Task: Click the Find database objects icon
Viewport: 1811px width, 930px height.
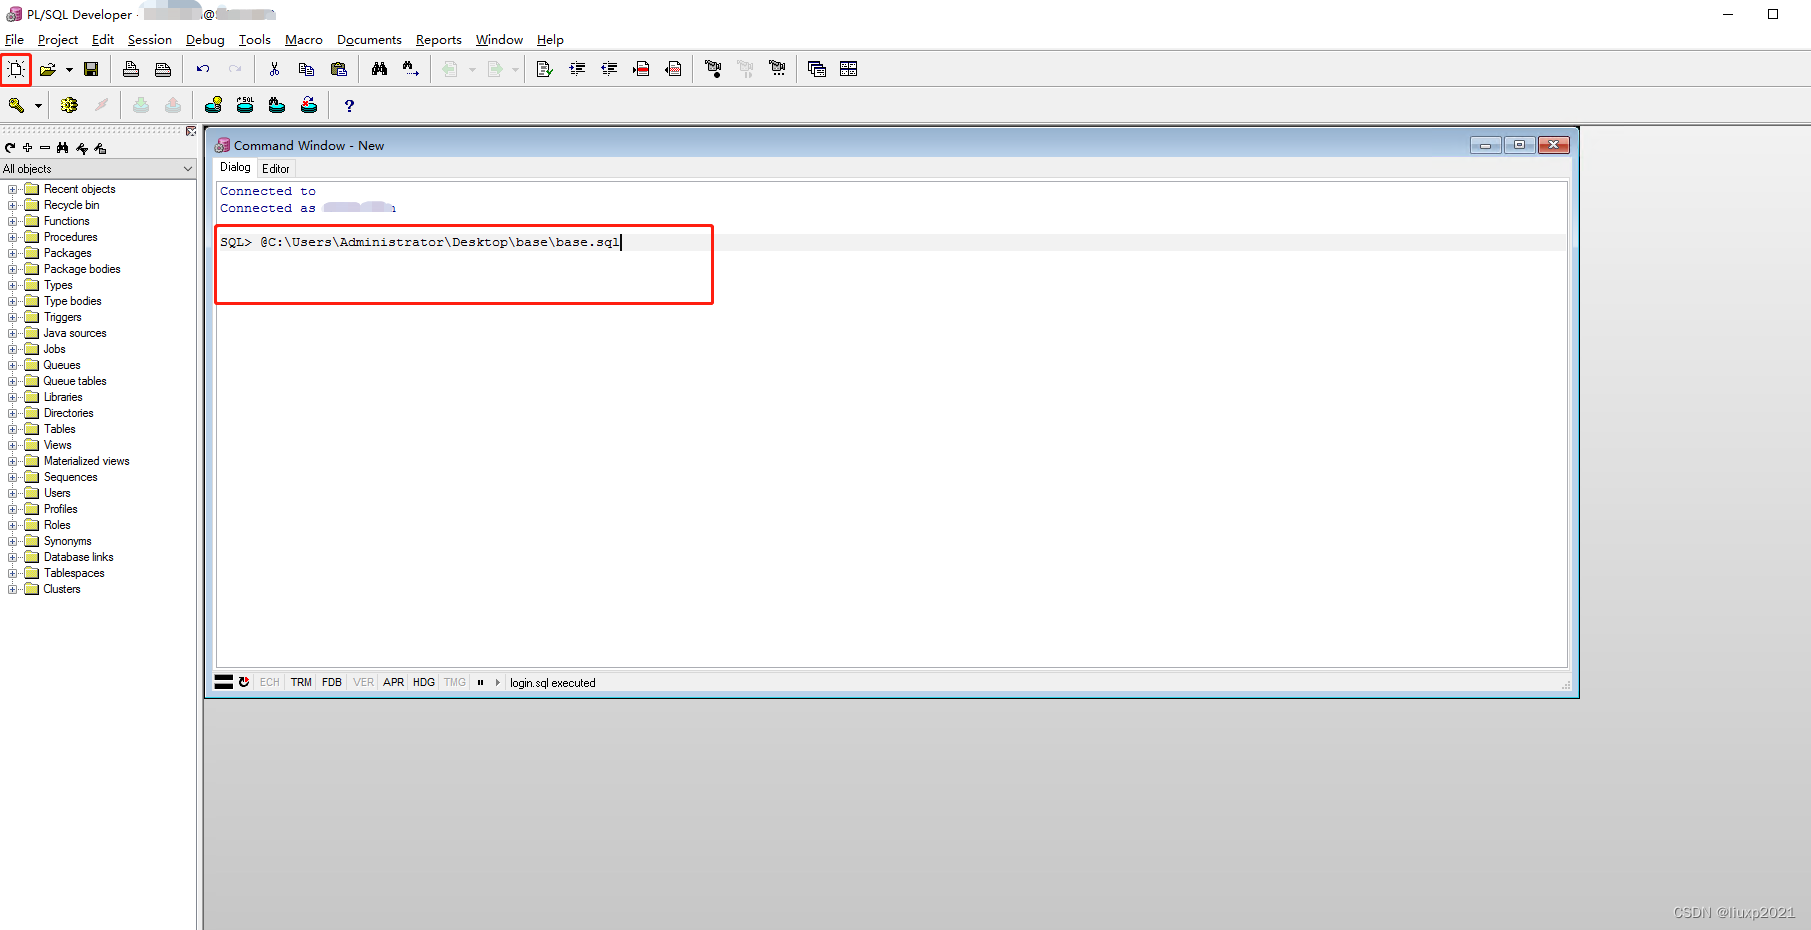Action: click(x=277, y=105)
